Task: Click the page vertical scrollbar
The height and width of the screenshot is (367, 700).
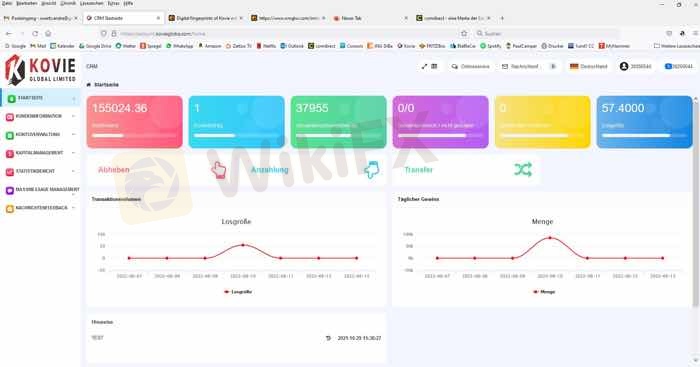Action: (695, 202)
